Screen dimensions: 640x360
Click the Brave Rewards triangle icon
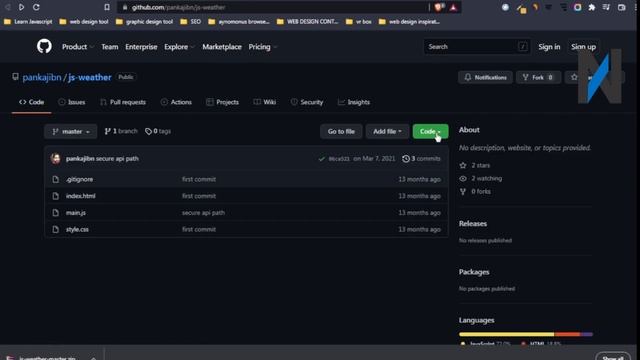pos(453,7)
